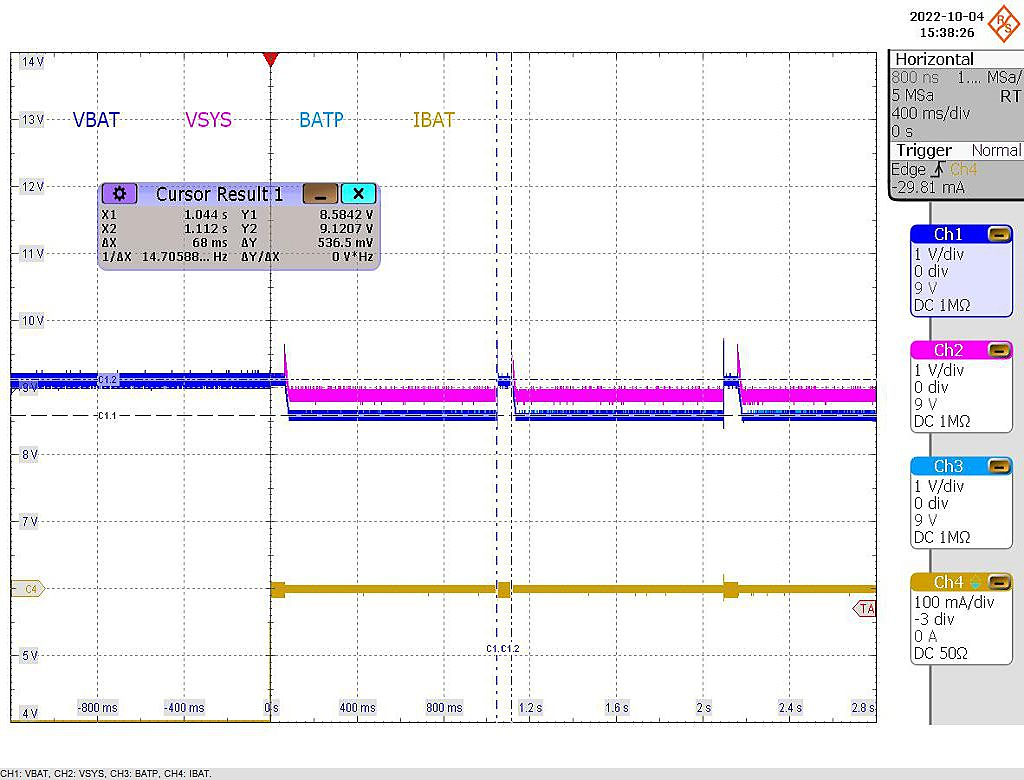Click the Rohde & Schwarz logo

pyautogui.click(x=1004, y=22)
